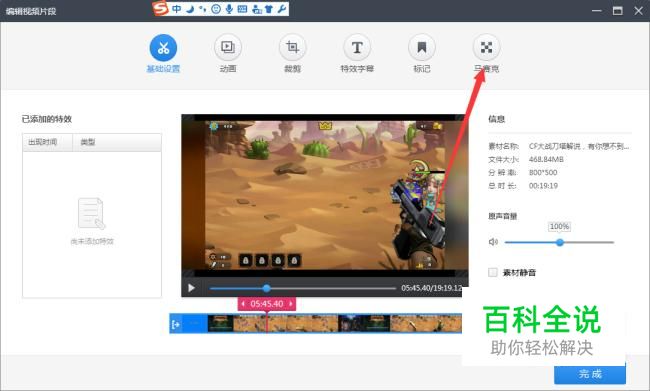The image size is (650, 391).
Task: Click the 文件大小 468.84MB value
Action: pos(546,159)
